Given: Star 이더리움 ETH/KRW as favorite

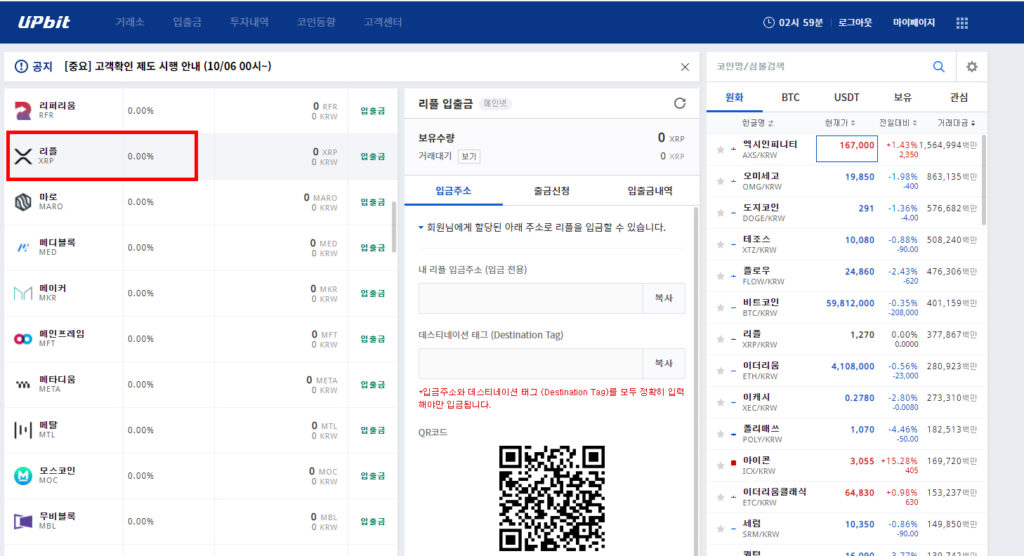Looking at the screenshot, I should point(720,370).
